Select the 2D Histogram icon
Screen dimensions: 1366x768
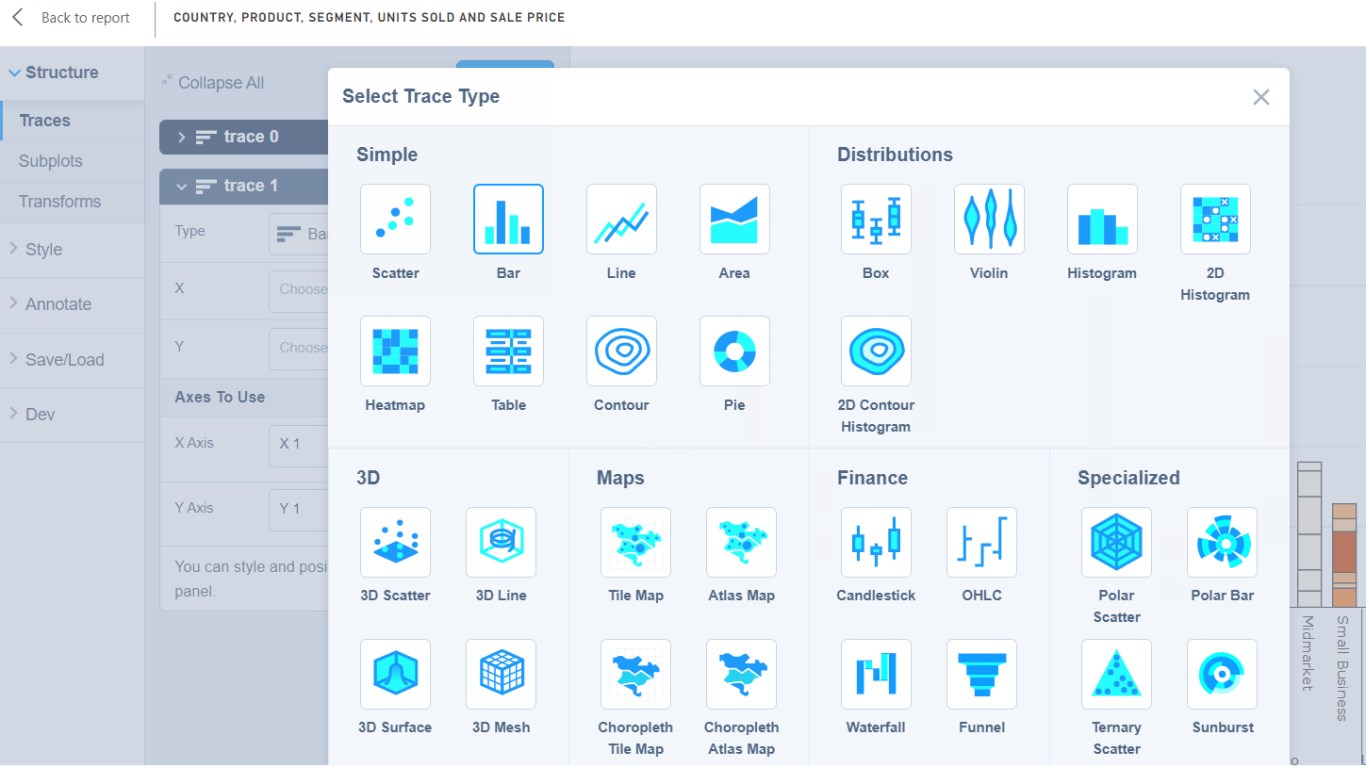coord(1215,219)
